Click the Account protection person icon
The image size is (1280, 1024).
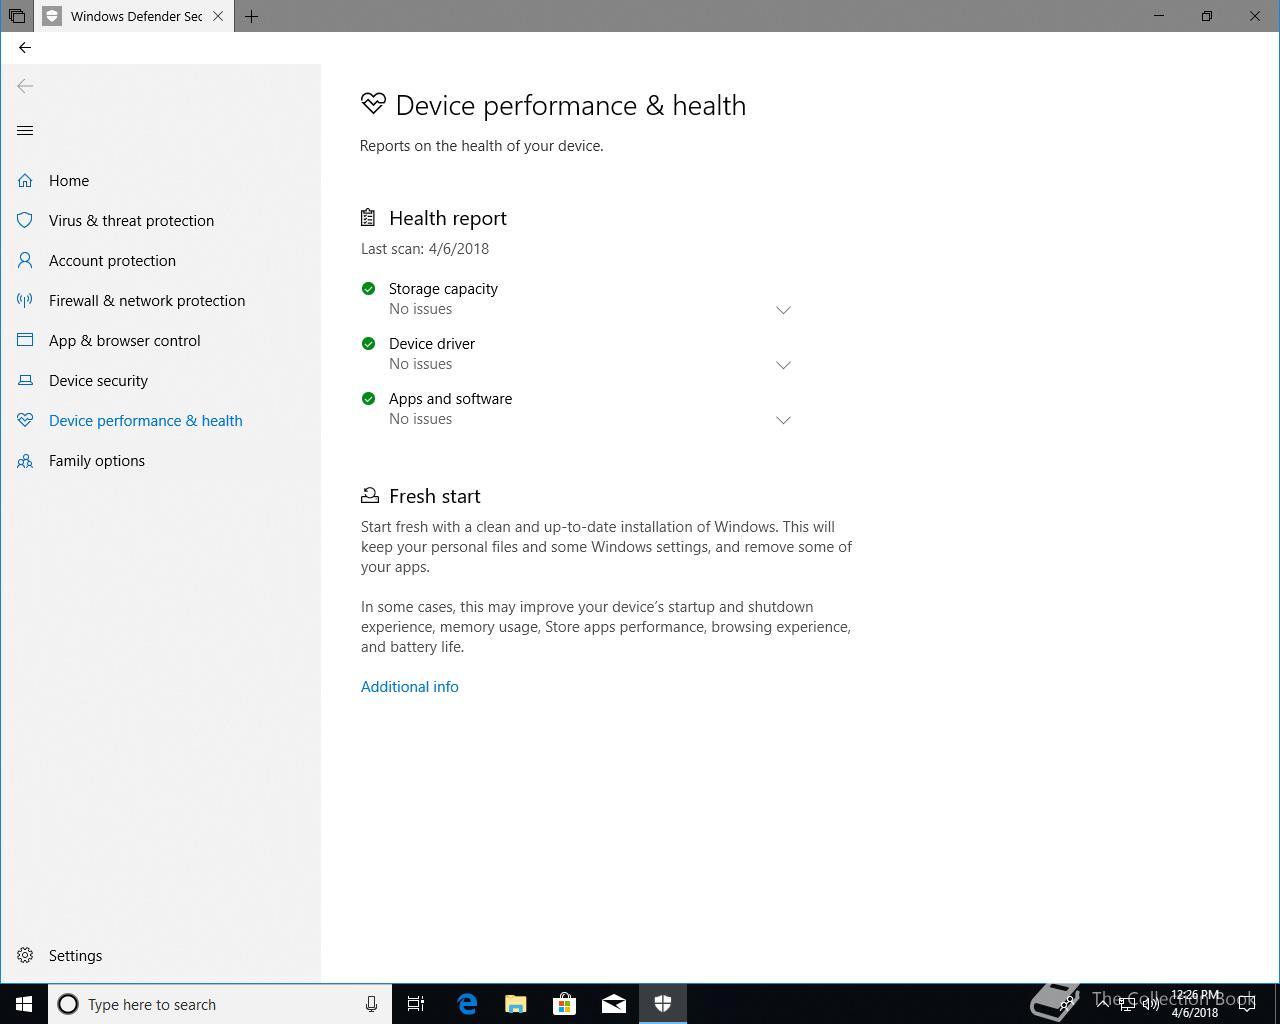25,261
